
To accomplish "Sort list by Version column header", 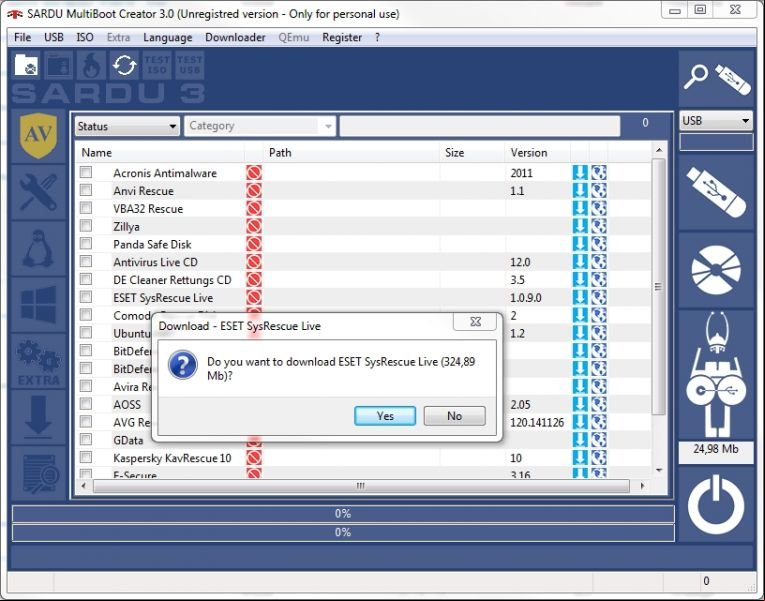I will click(537, 153).
